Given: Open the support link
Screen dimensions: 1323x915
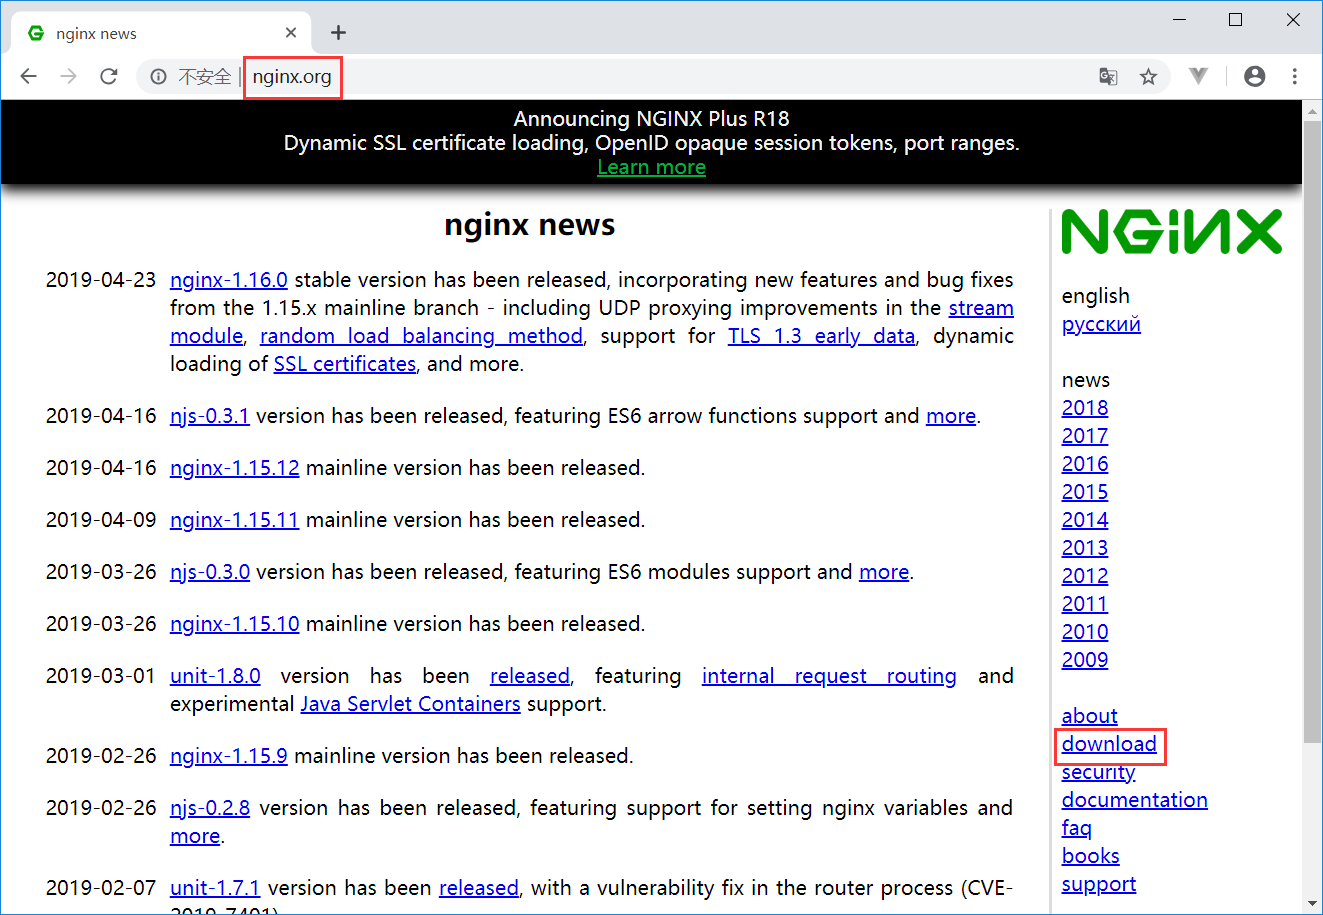Looking at the screenshot, I should click(1099, 884).
